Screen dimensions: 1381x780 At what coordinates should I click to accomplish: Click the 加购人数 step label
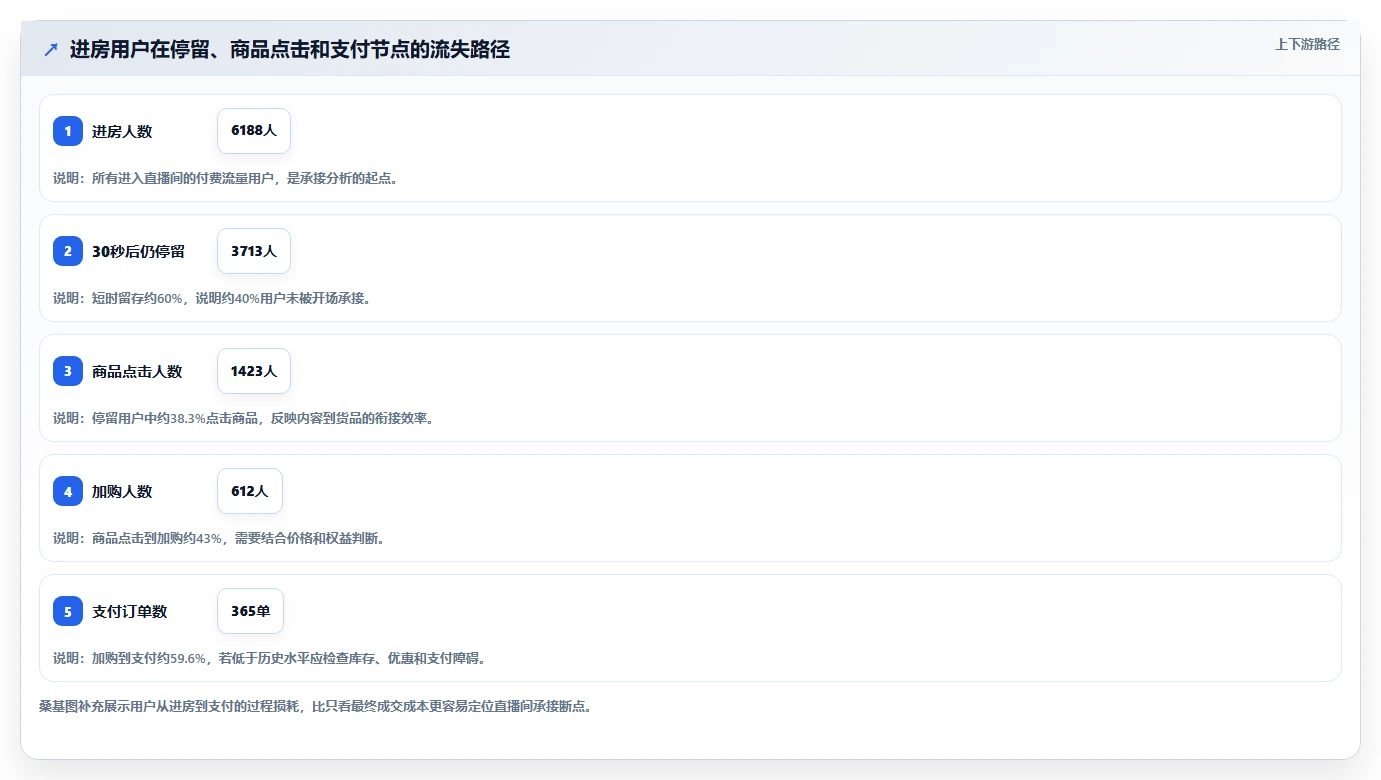pos(122,491)
